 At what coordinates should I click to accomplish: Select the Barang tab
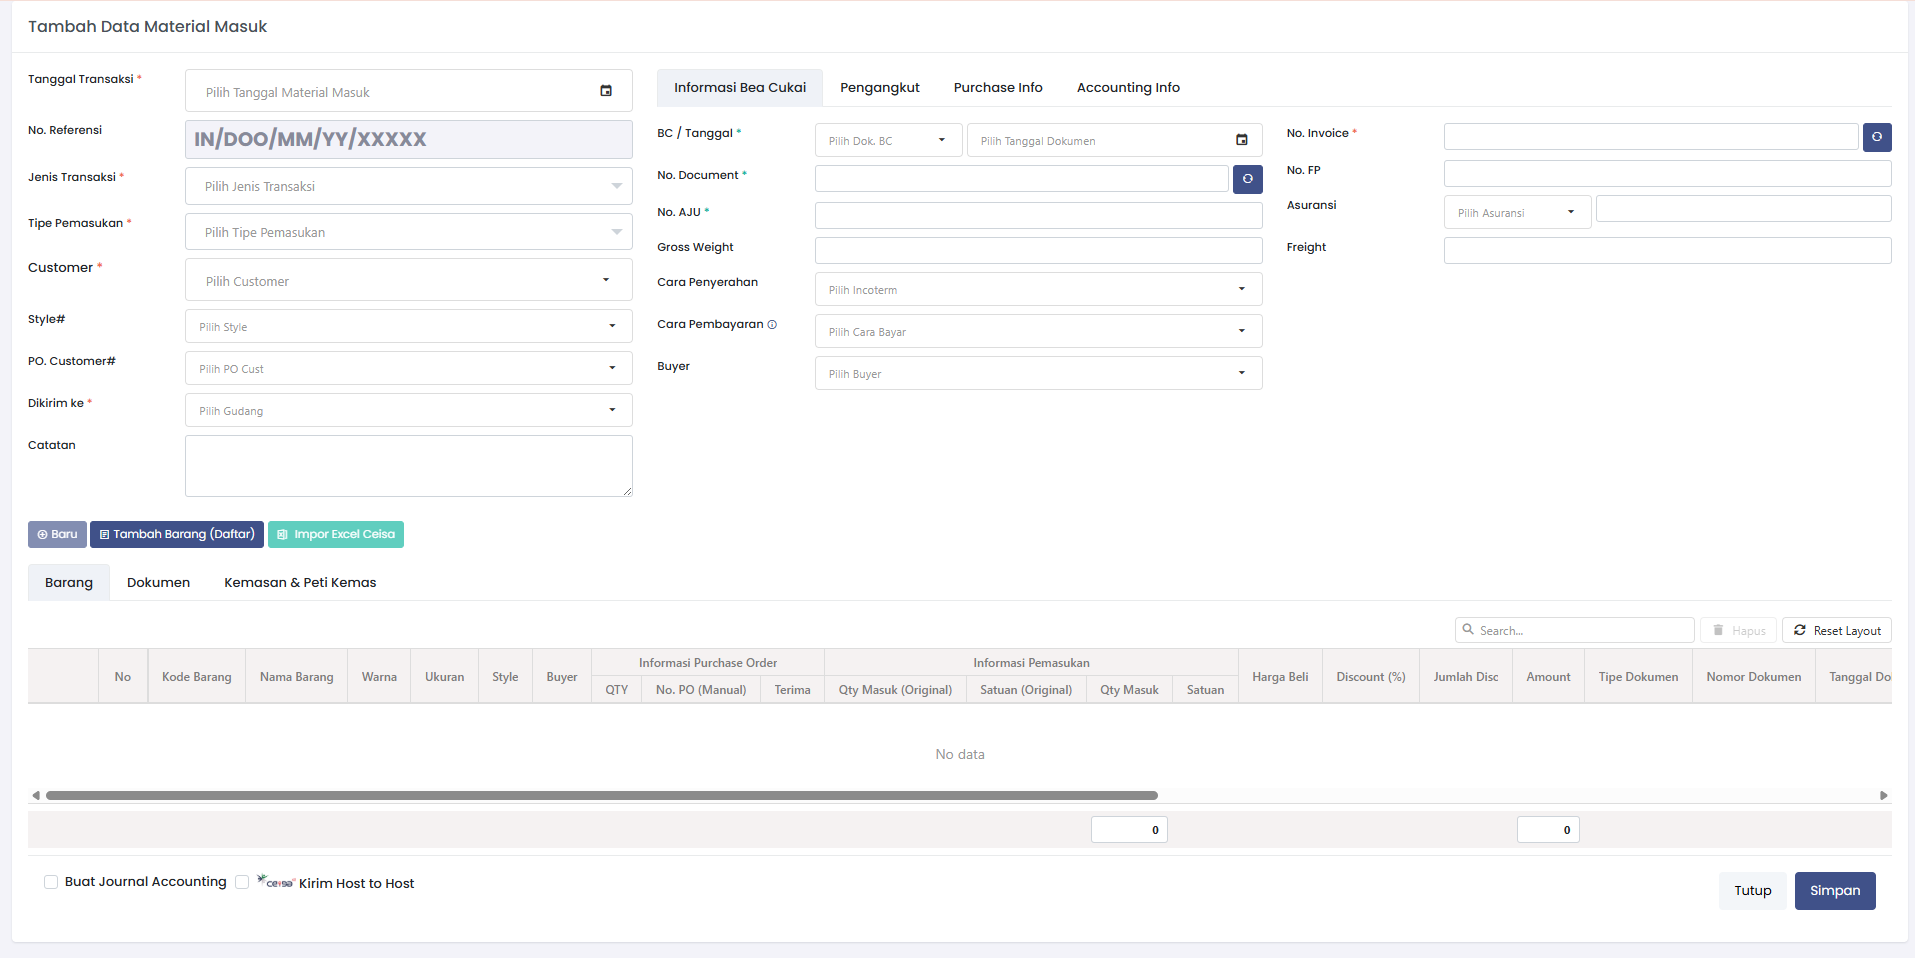click(69, 583)
